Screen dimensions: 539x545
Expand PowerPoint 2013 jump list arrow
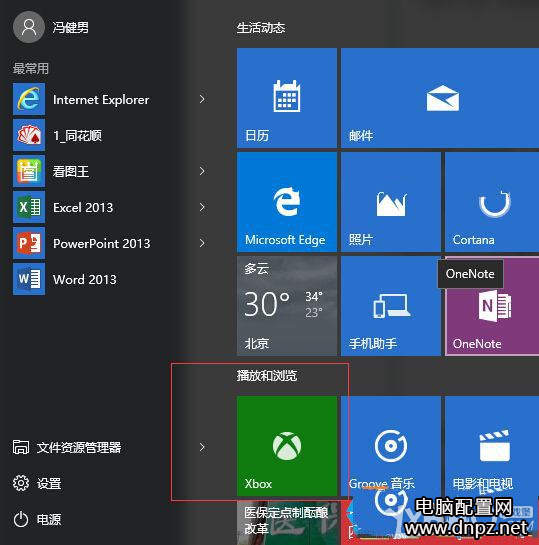pyautogui.click(x=202, y=243)
